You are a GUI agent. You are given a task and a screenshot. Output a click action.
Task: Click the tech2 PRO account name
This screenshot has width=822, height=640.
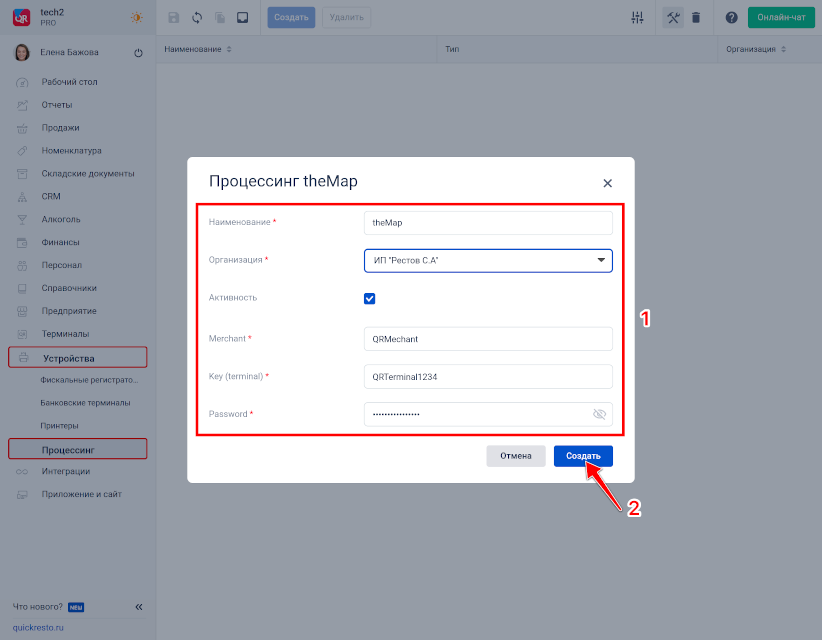tap(52, 17)
